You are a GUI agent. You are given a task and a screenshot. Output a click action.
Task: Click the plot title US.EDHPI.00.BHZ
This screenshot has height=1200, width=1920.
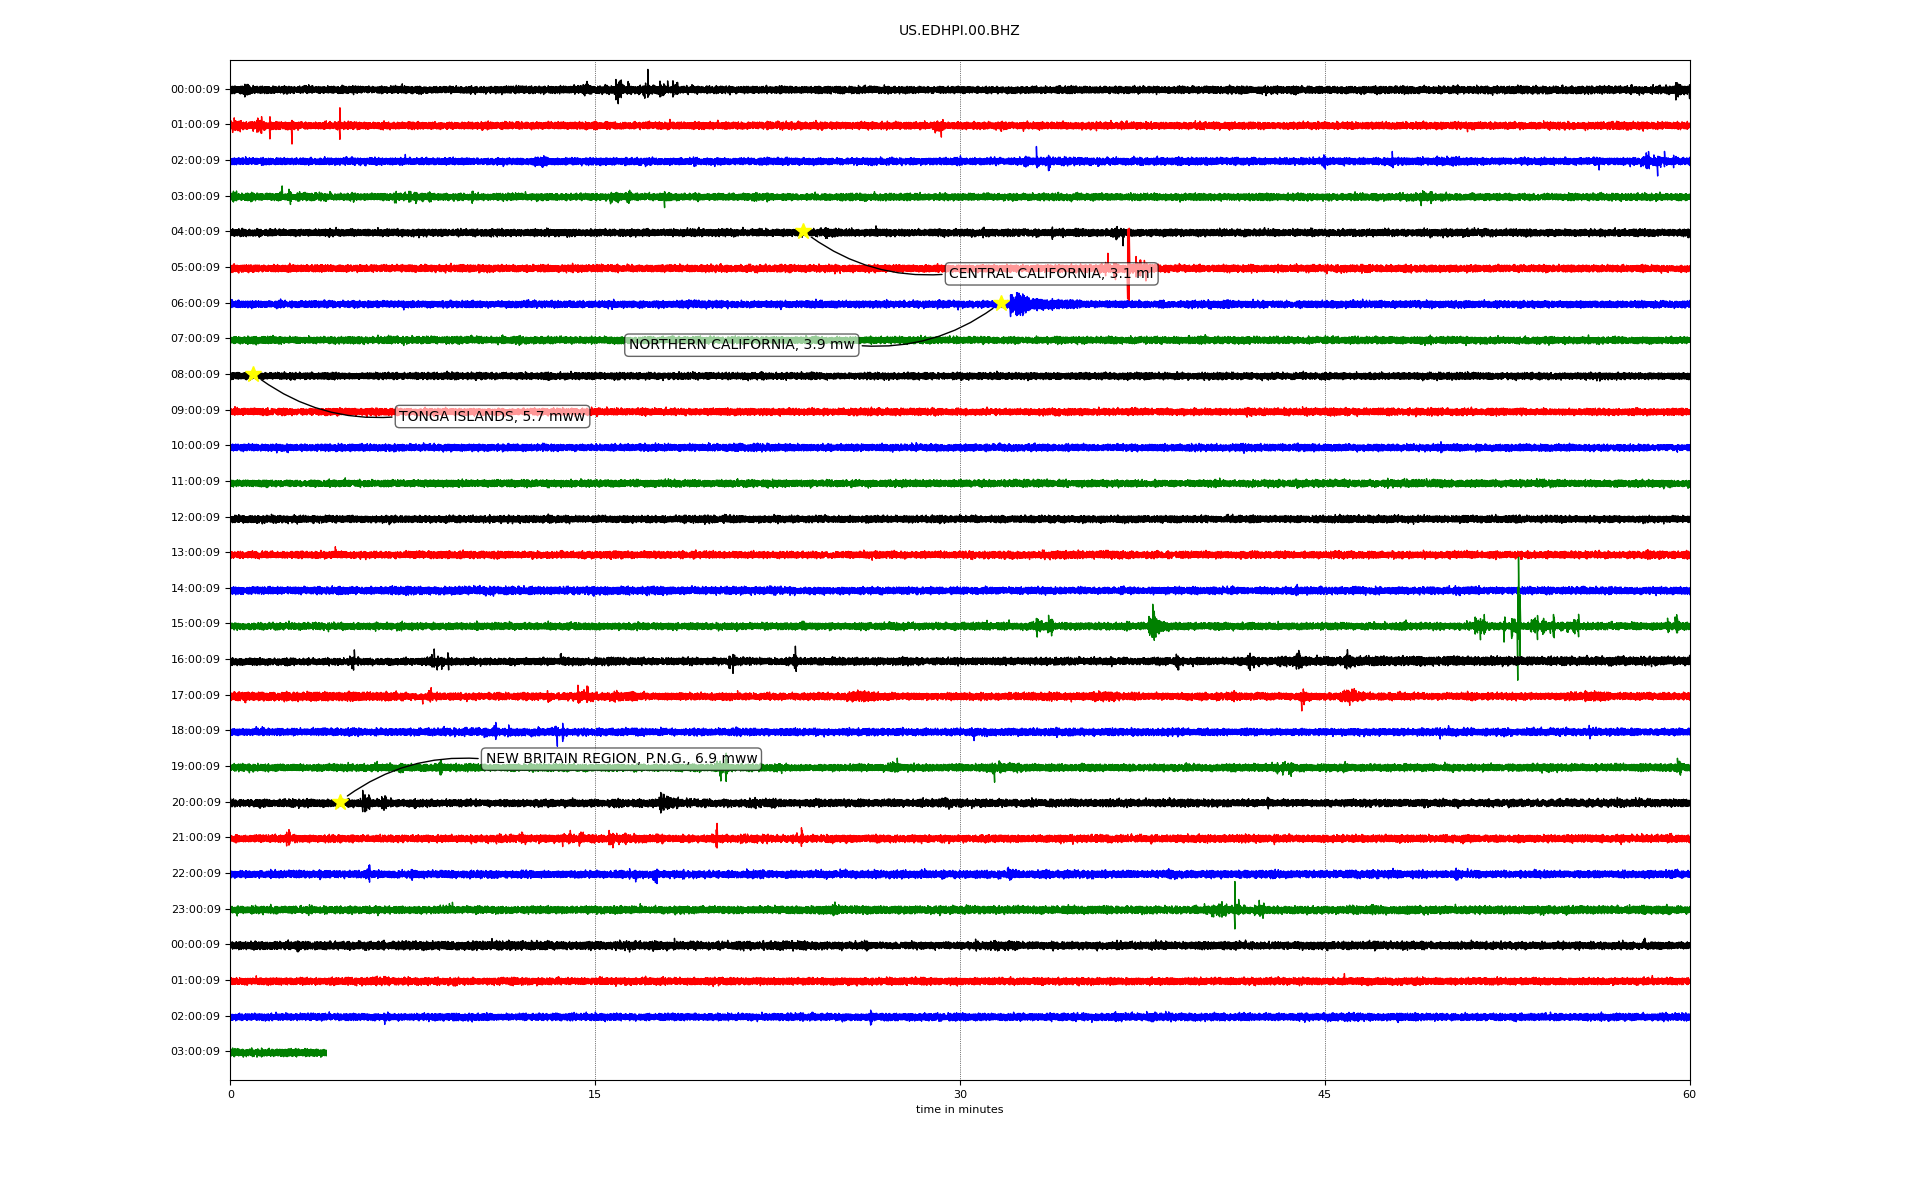click(959, 31)
